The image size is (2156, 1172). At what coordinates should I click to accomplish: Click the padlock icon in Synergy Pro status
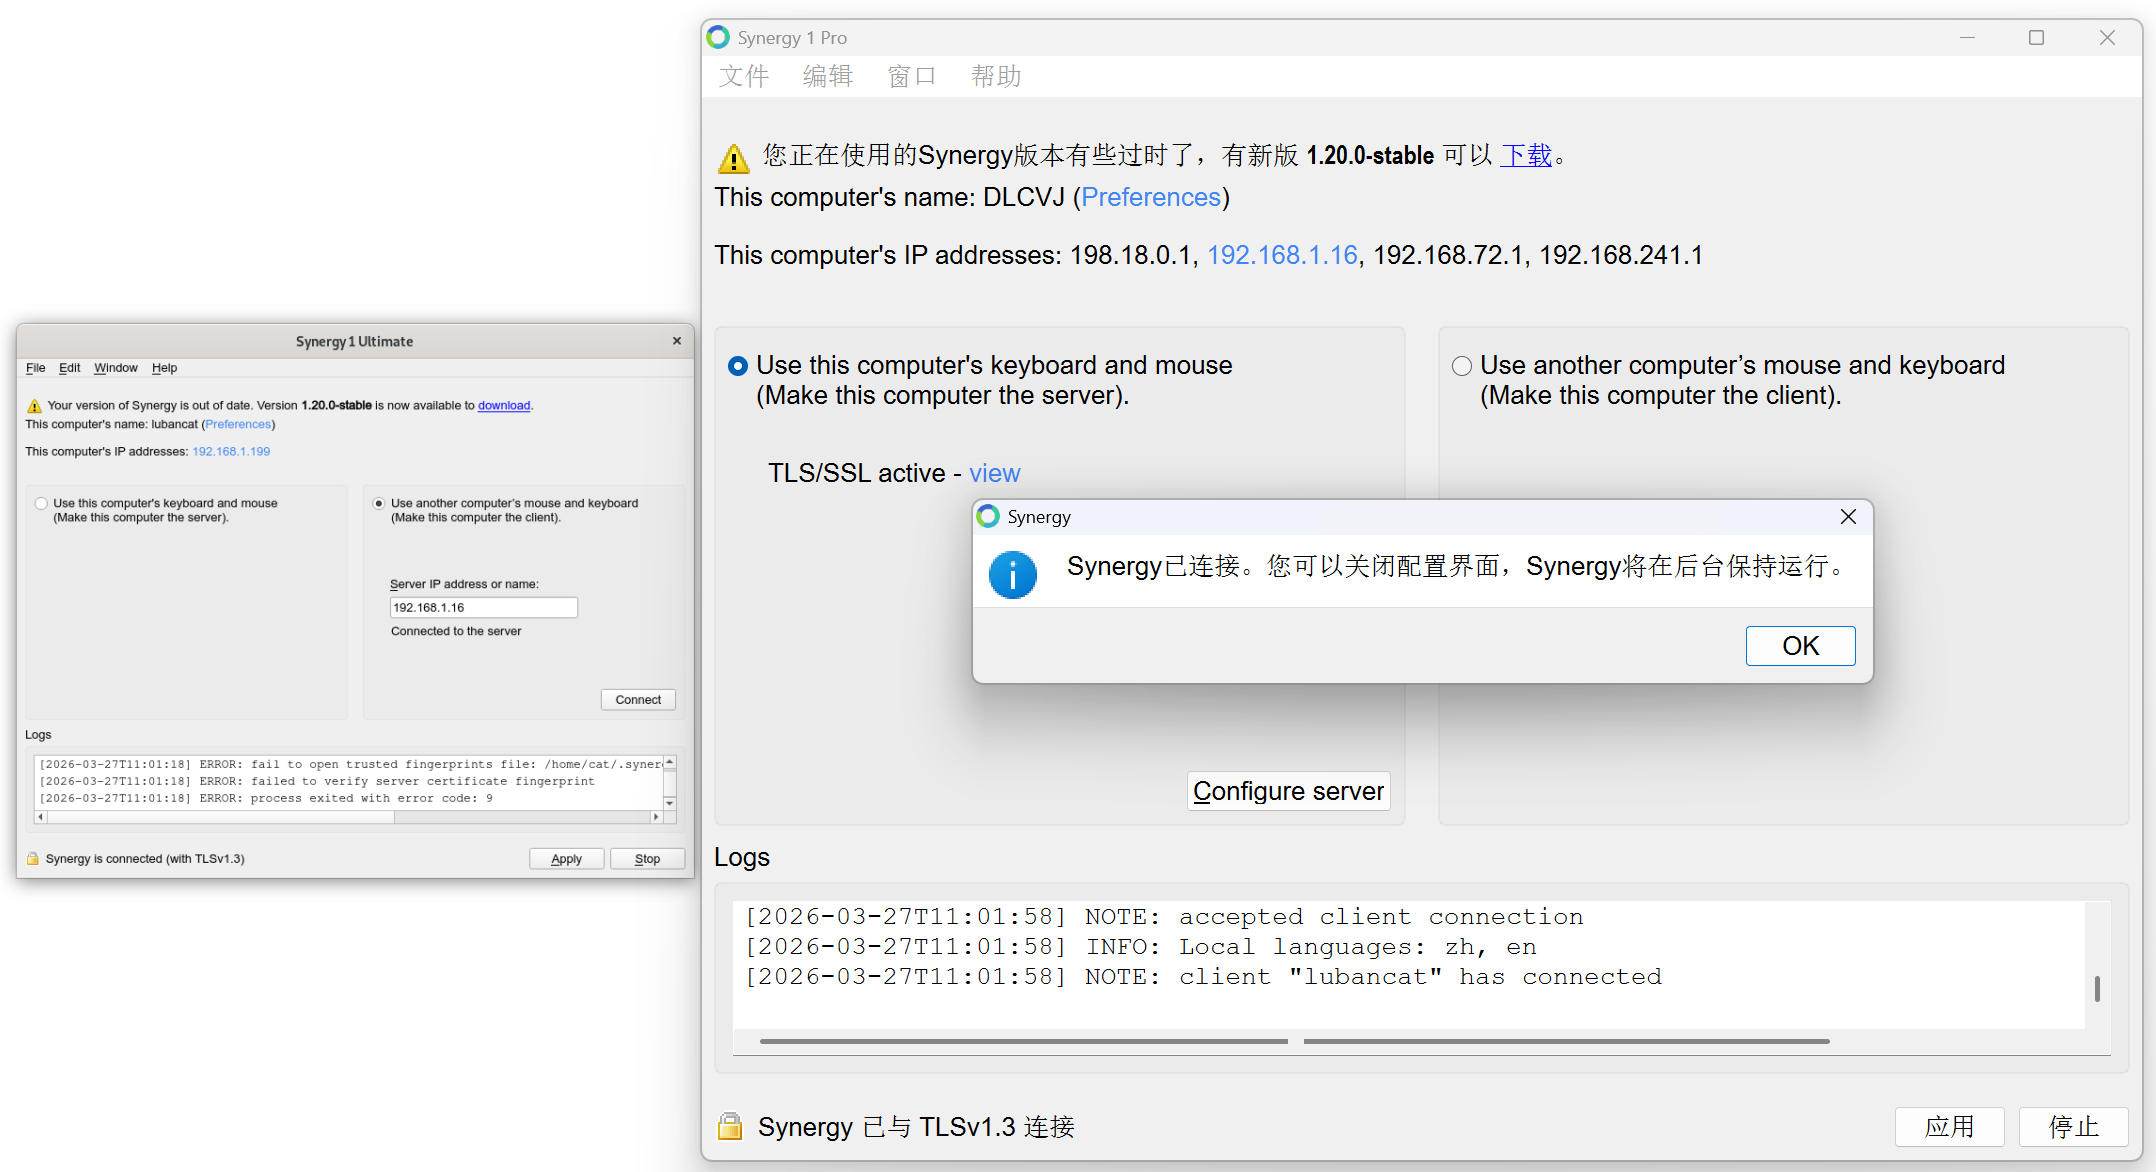pyautogui.click(x=730, y=1126)
